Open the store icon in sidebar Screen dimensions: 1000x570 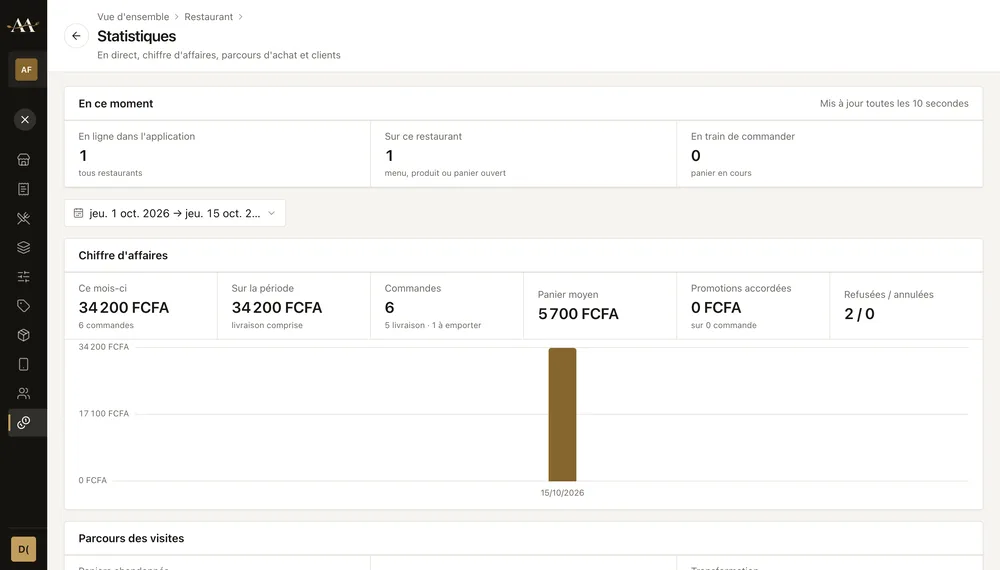[24, 159]
